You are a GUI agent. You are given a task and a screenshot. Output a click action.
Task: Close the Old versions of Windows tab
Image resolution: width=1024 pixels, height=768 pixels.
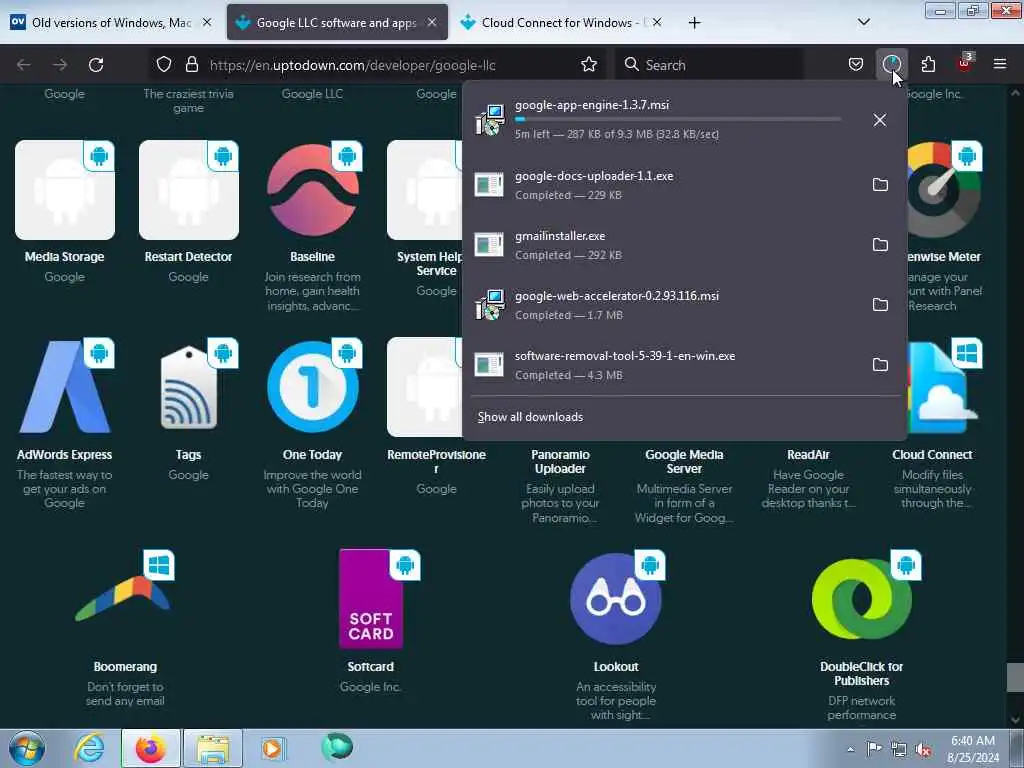tap(207, 22)
